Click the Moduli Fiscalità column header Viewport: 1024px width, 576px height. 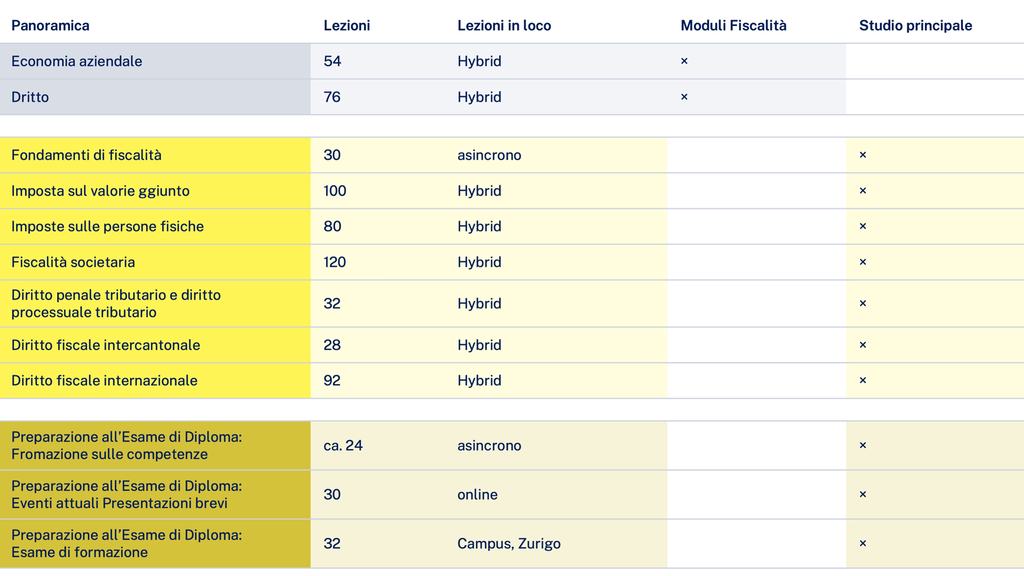(733, 25)
